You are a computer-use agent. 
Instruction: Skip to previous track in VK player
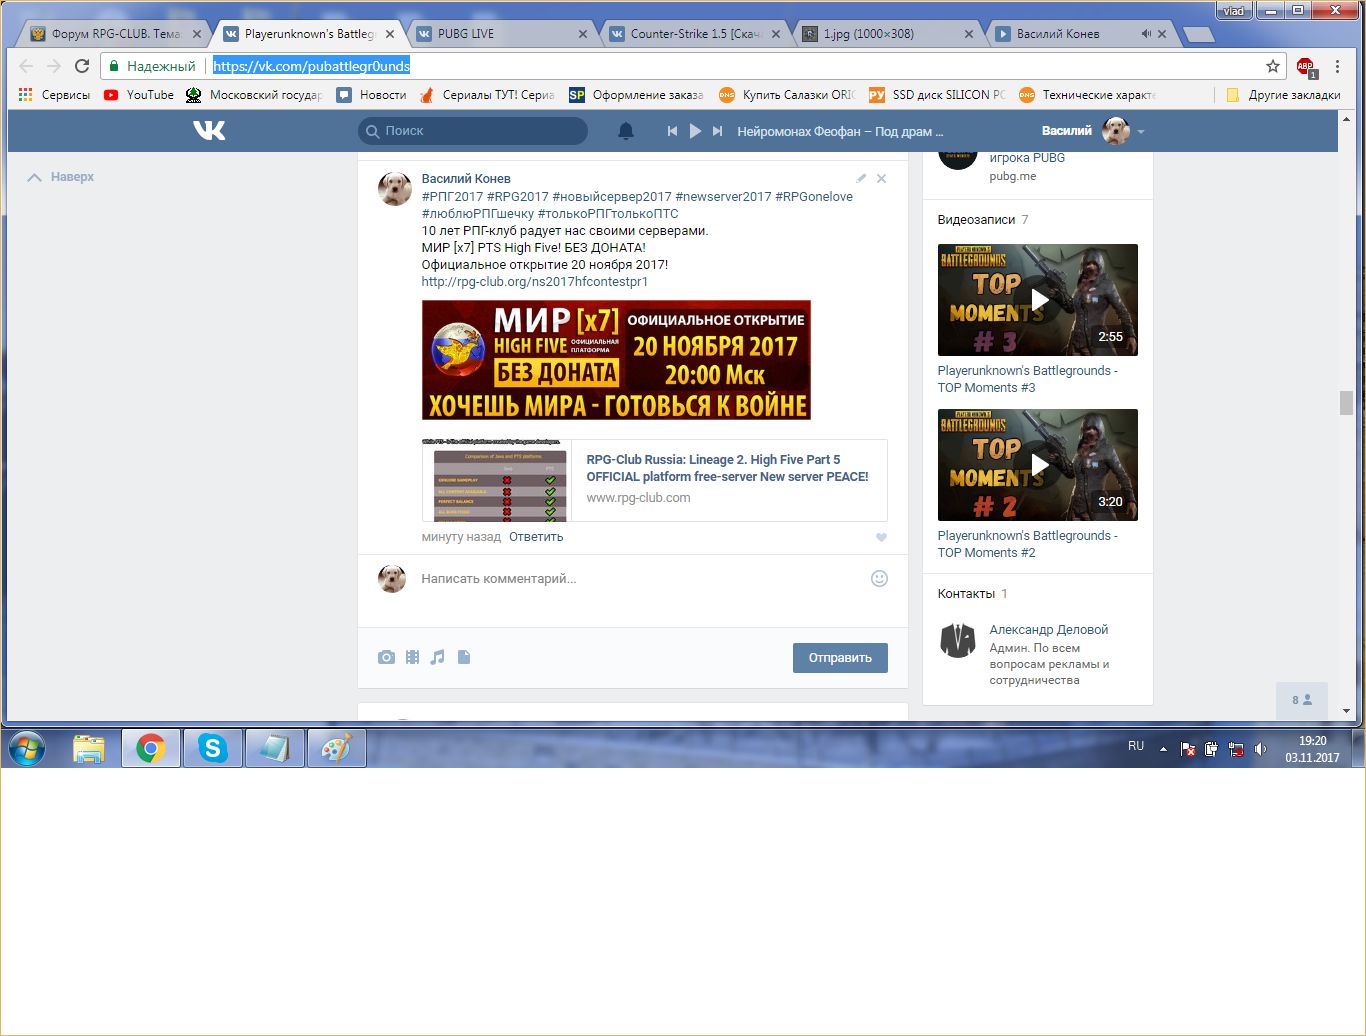(x=672, y=131)
